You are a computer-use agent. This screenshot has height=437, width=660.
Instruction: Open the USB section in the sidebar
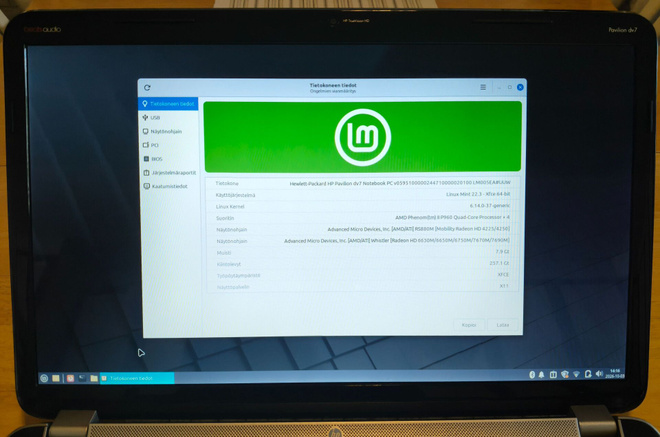click(168, 117)
